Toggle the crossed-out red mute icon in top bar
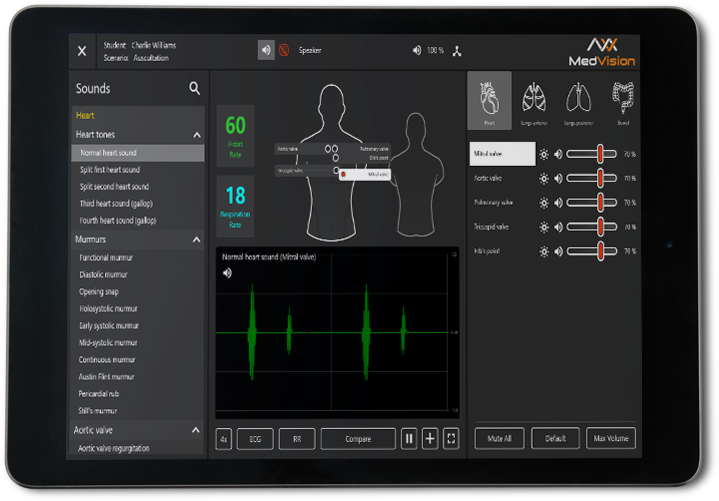This screenshot has width=719, height=501. 284,50
